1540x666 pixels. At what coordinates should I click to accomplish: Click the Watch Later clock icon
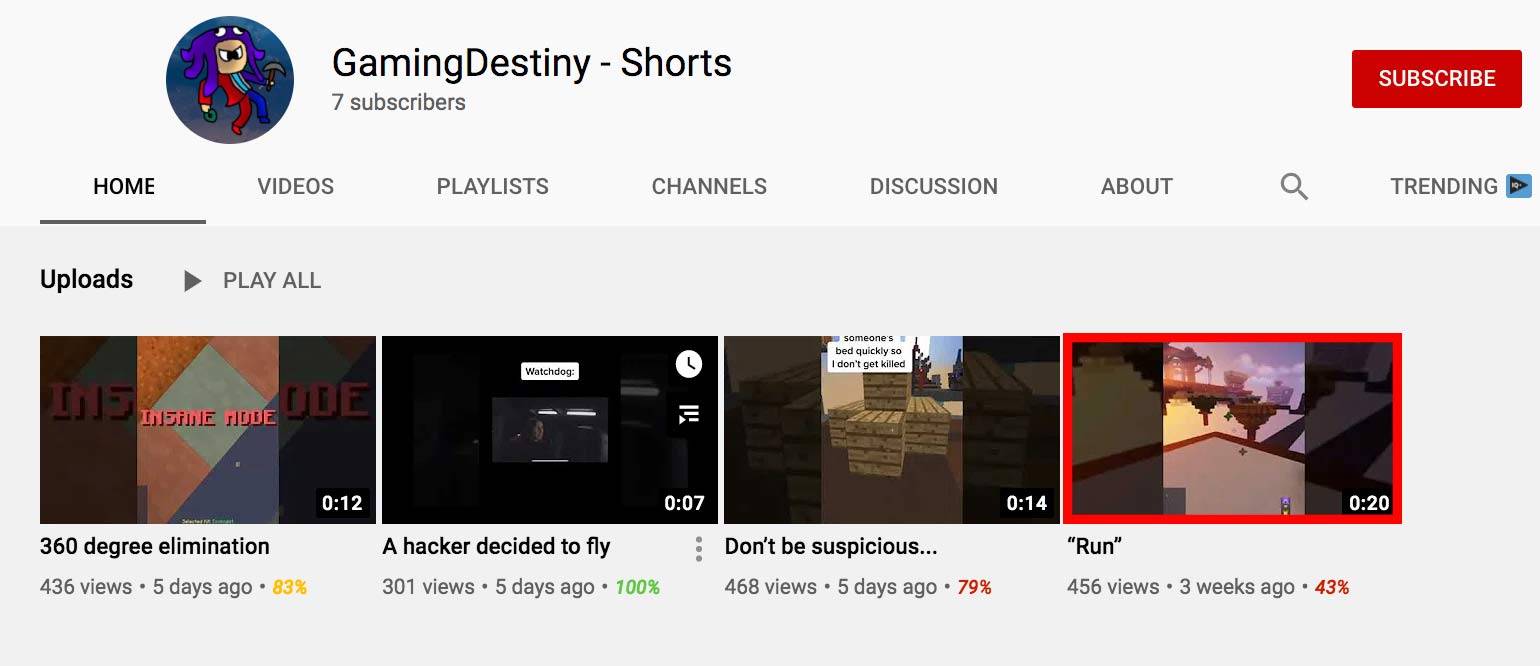click(689, 364)
